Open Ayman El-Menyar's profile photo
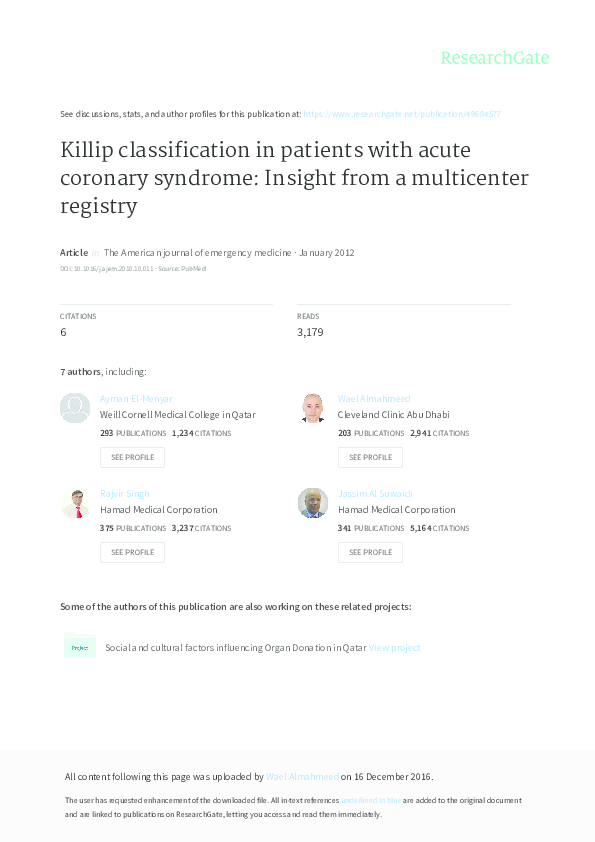The width and height of the screenshot is (595, 842). (x=75, y=408)
